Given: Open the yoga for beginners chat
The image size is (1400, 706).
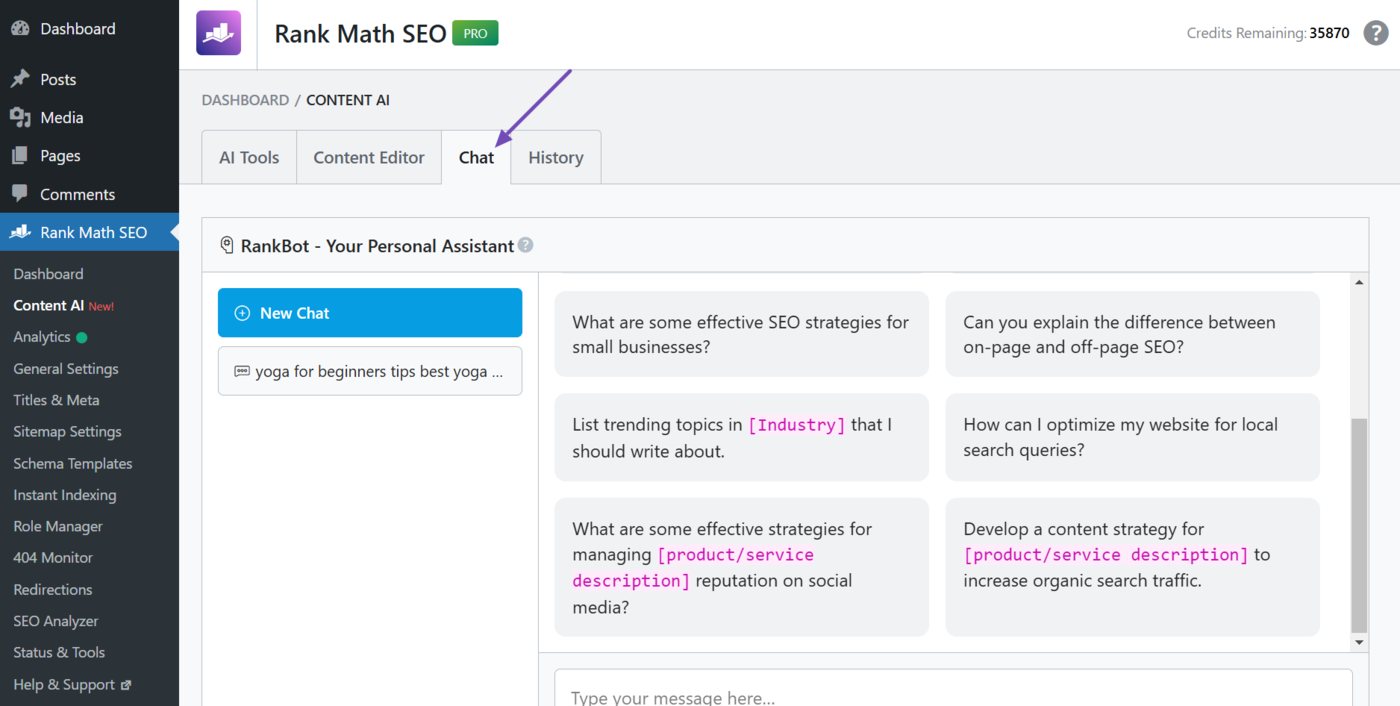Looking at the screenshot, I should pyautogui.click(x=370, y=371).
